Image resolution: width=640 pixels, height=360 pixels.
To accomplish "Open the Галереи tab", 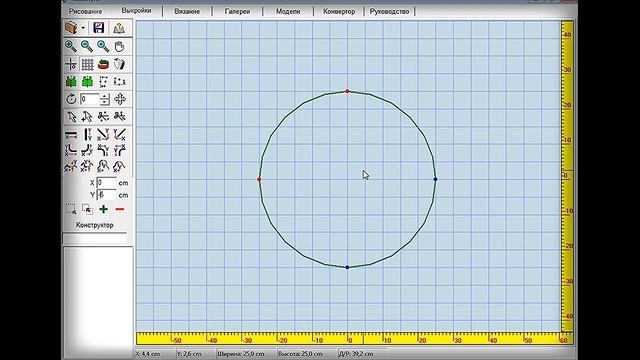I will (237, 11).
